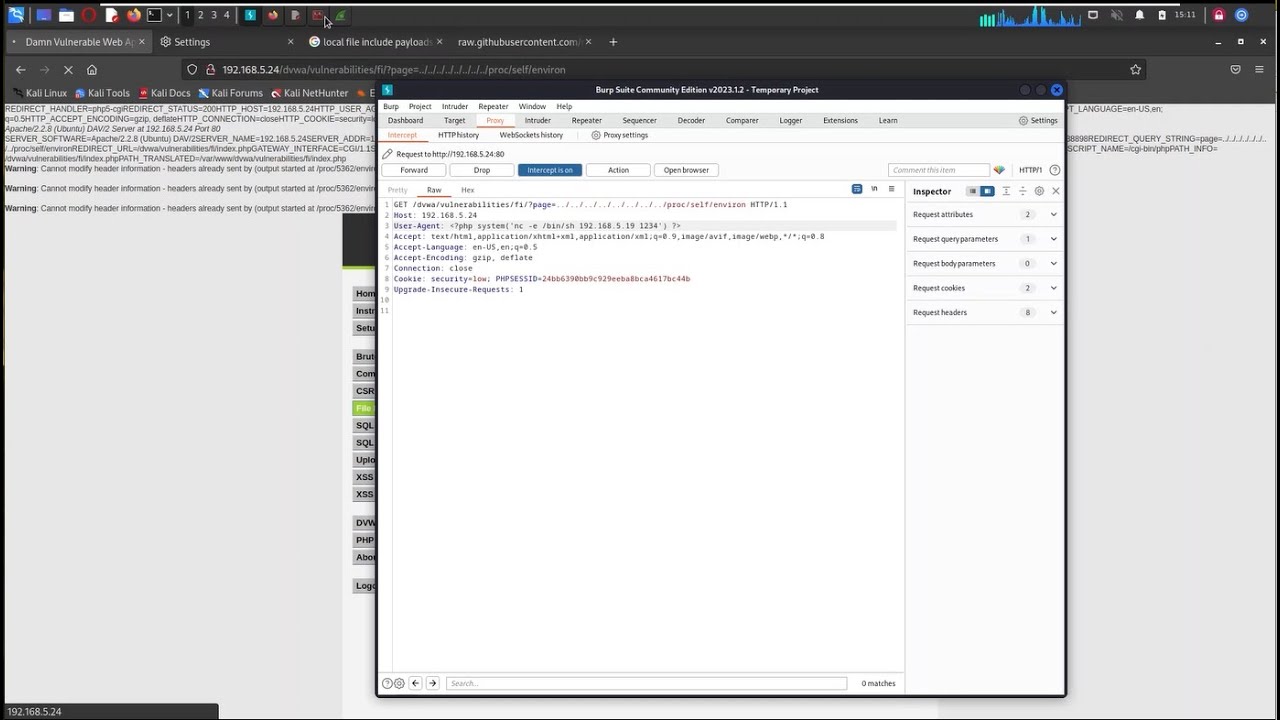This screenshot has width=1280, height=720.
Task: Switch to workspace 2
Action: click(200, 15)
